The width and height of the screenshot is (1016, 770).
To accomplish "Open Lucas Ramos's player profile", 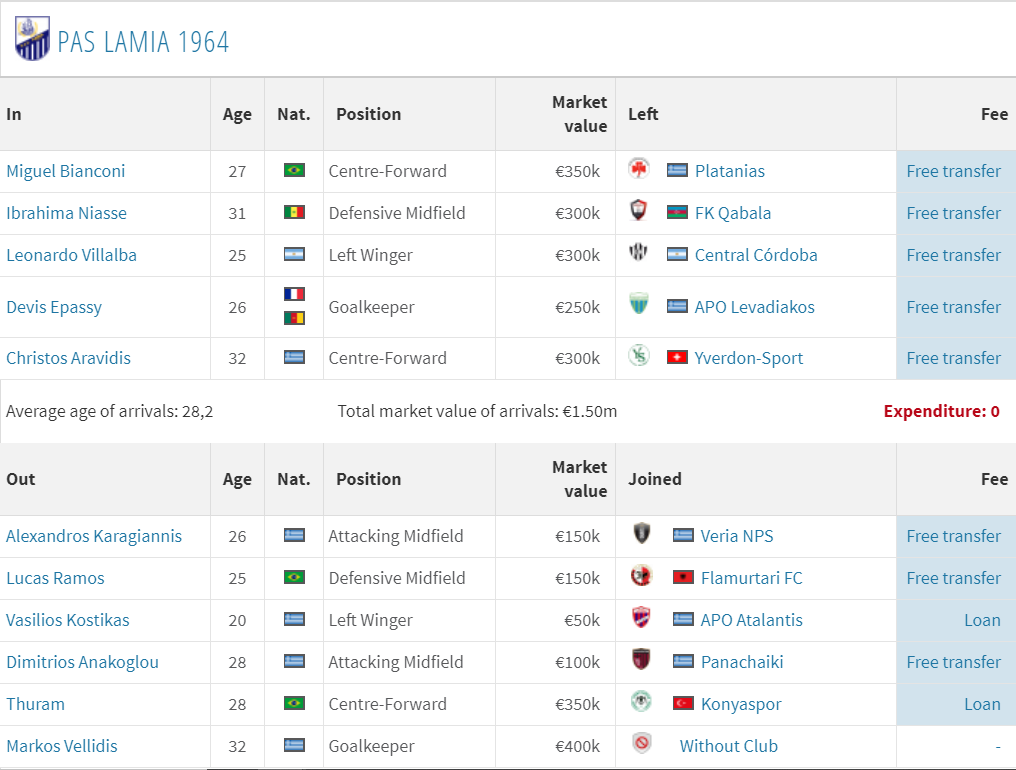I will click(56, 578).
